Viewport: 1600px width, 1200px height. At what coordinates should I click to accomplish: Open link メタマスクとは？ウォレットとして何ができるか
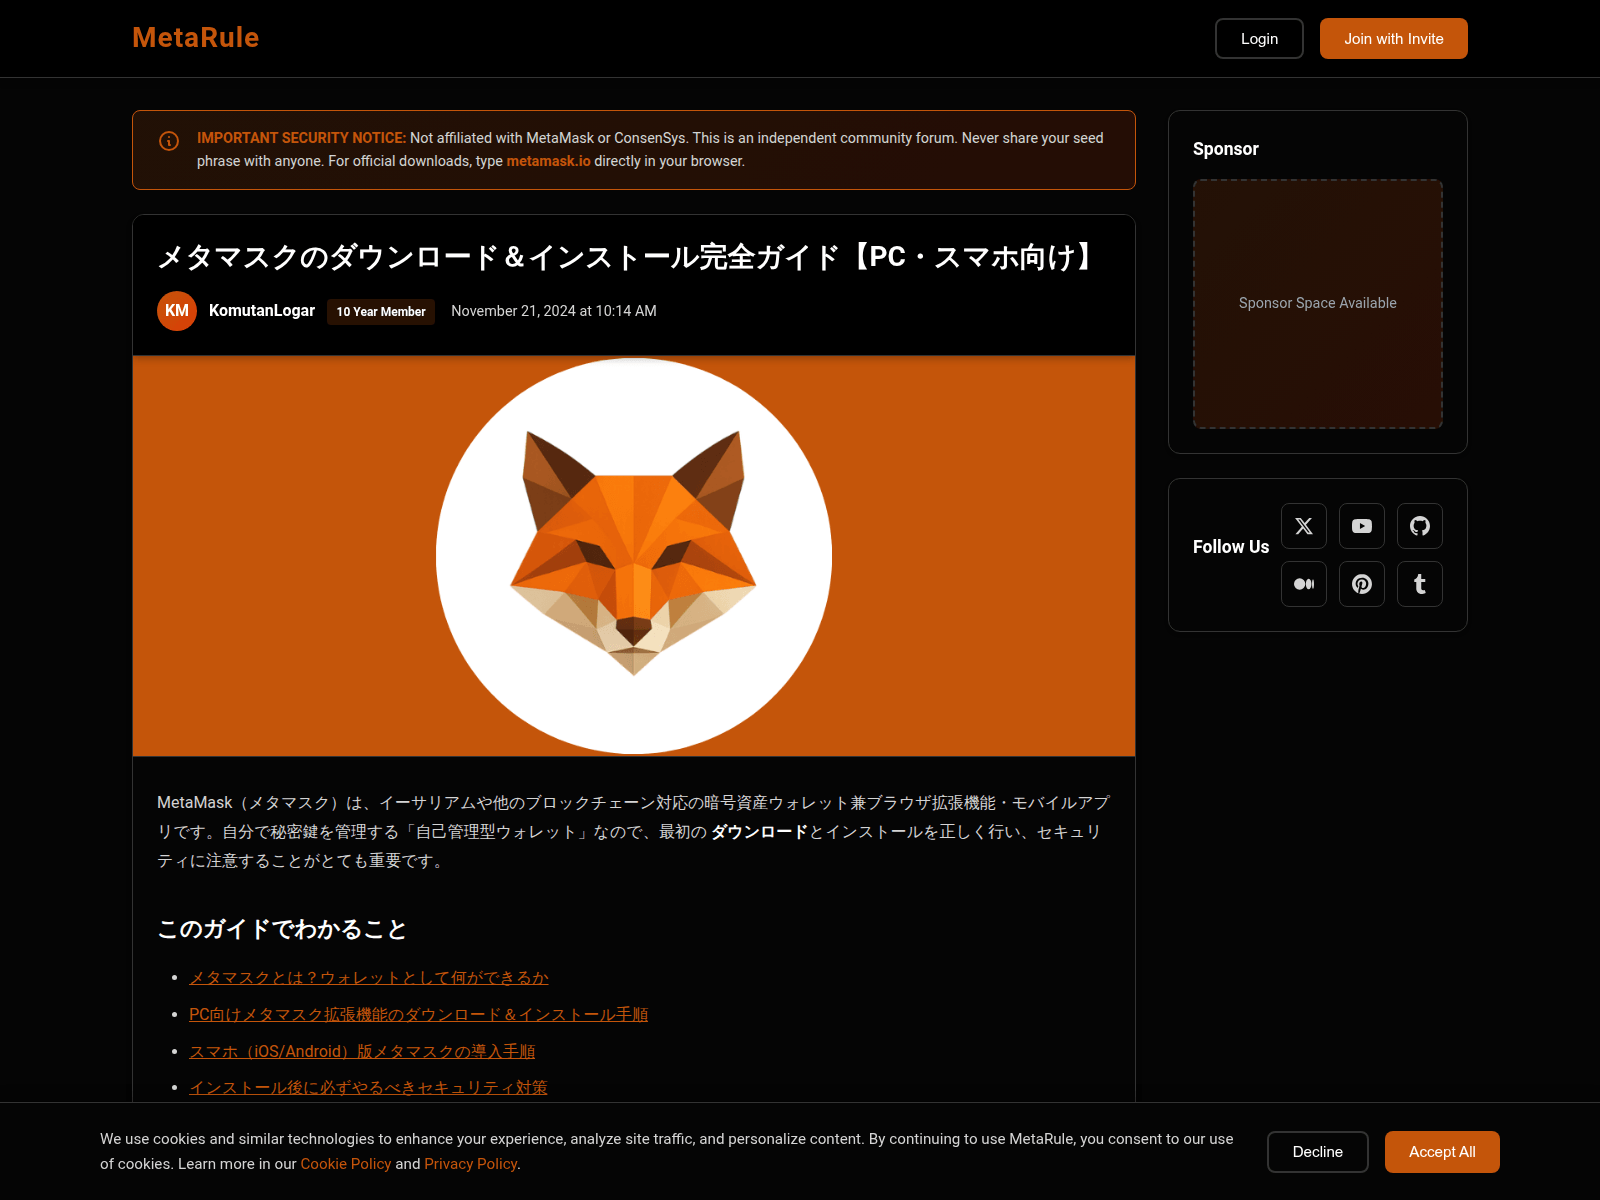(x=369, y=978)
